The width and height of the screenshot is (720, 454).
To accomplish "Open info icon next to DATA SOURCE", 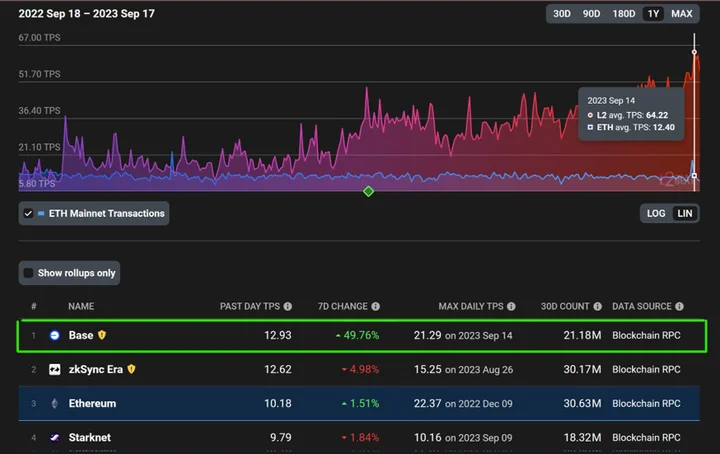I will click(679, 306).
